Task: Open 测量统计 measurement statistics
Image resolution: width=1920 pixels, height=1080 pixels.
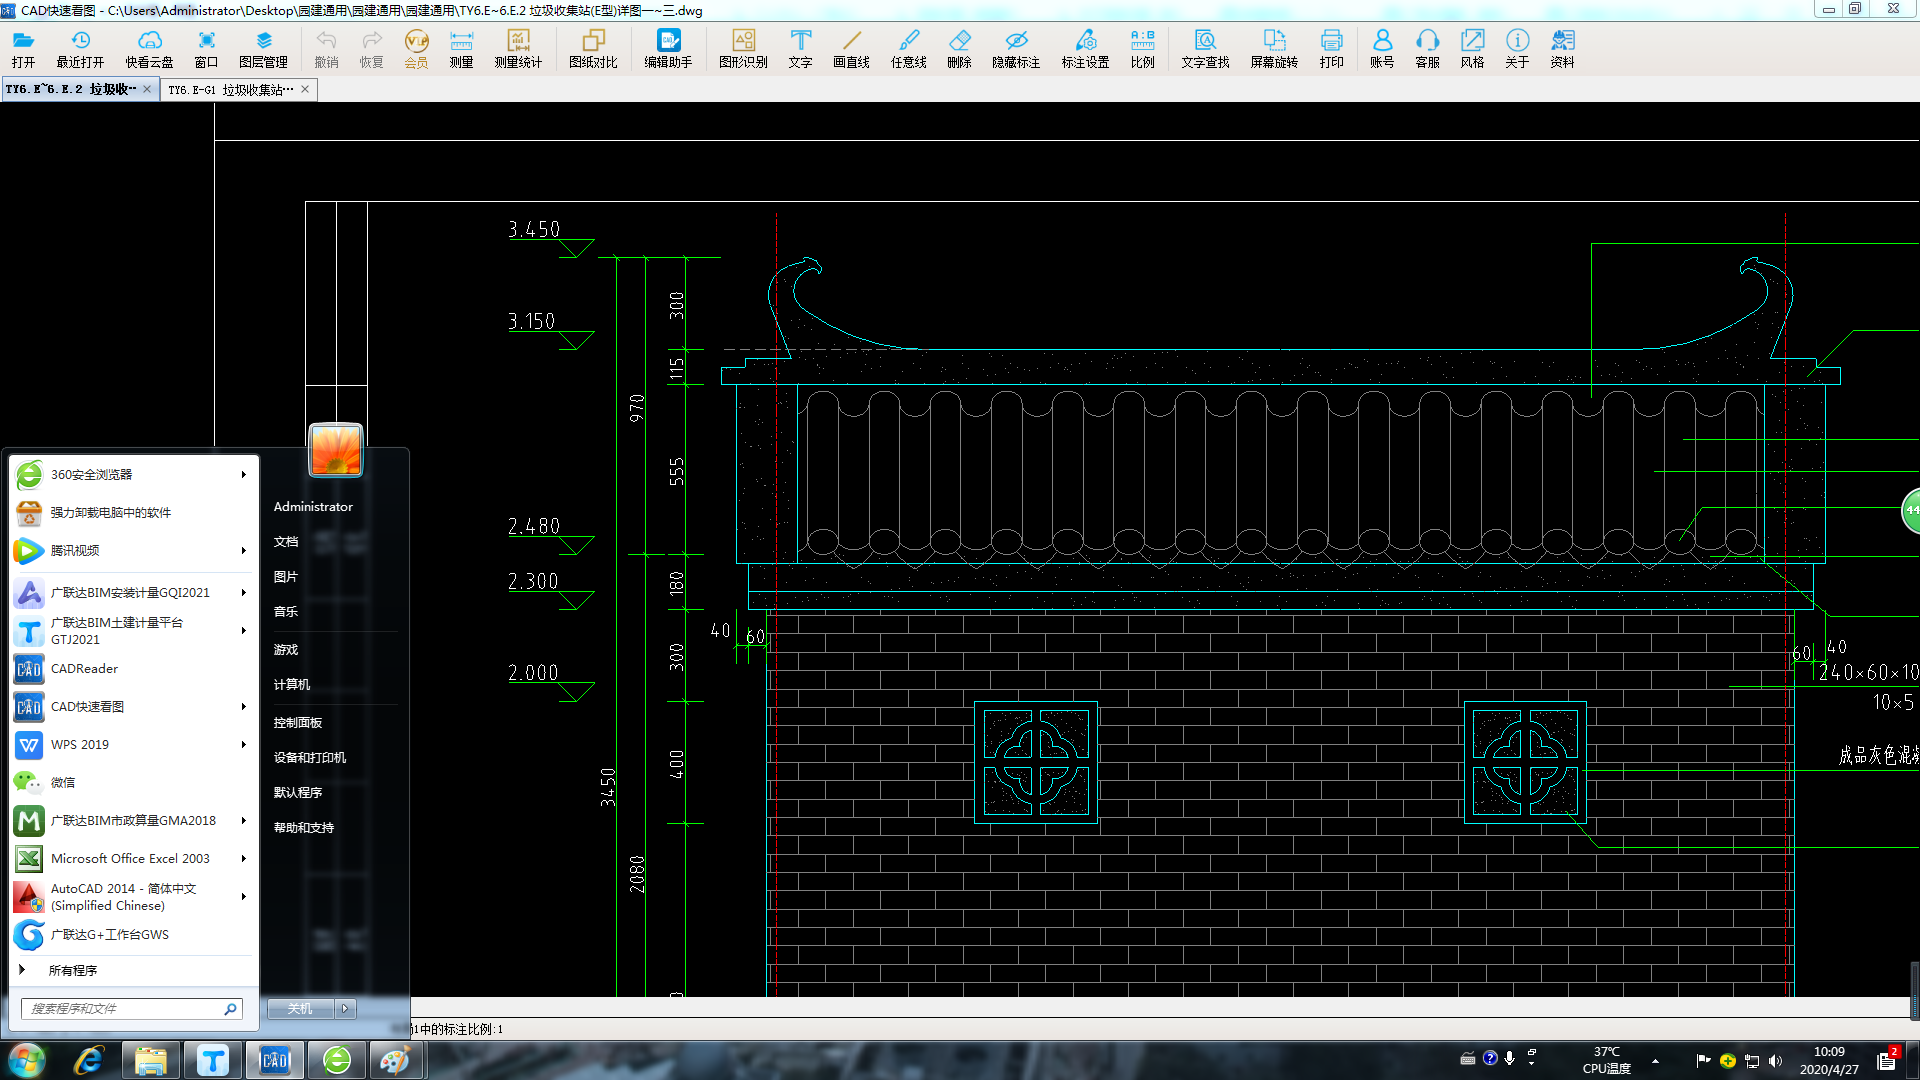Action: [x=518, y=48]
